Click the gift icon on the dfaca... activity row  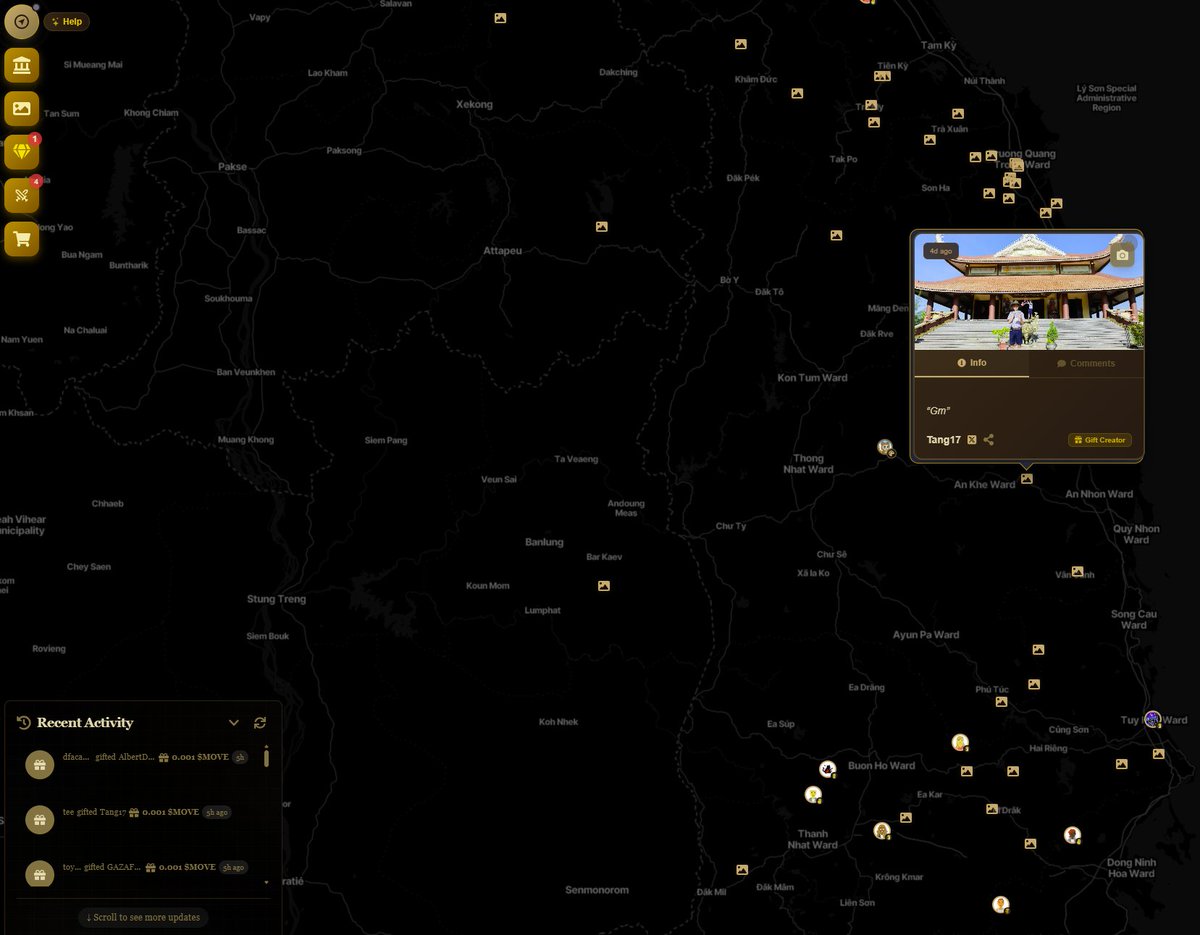[40, 765]
